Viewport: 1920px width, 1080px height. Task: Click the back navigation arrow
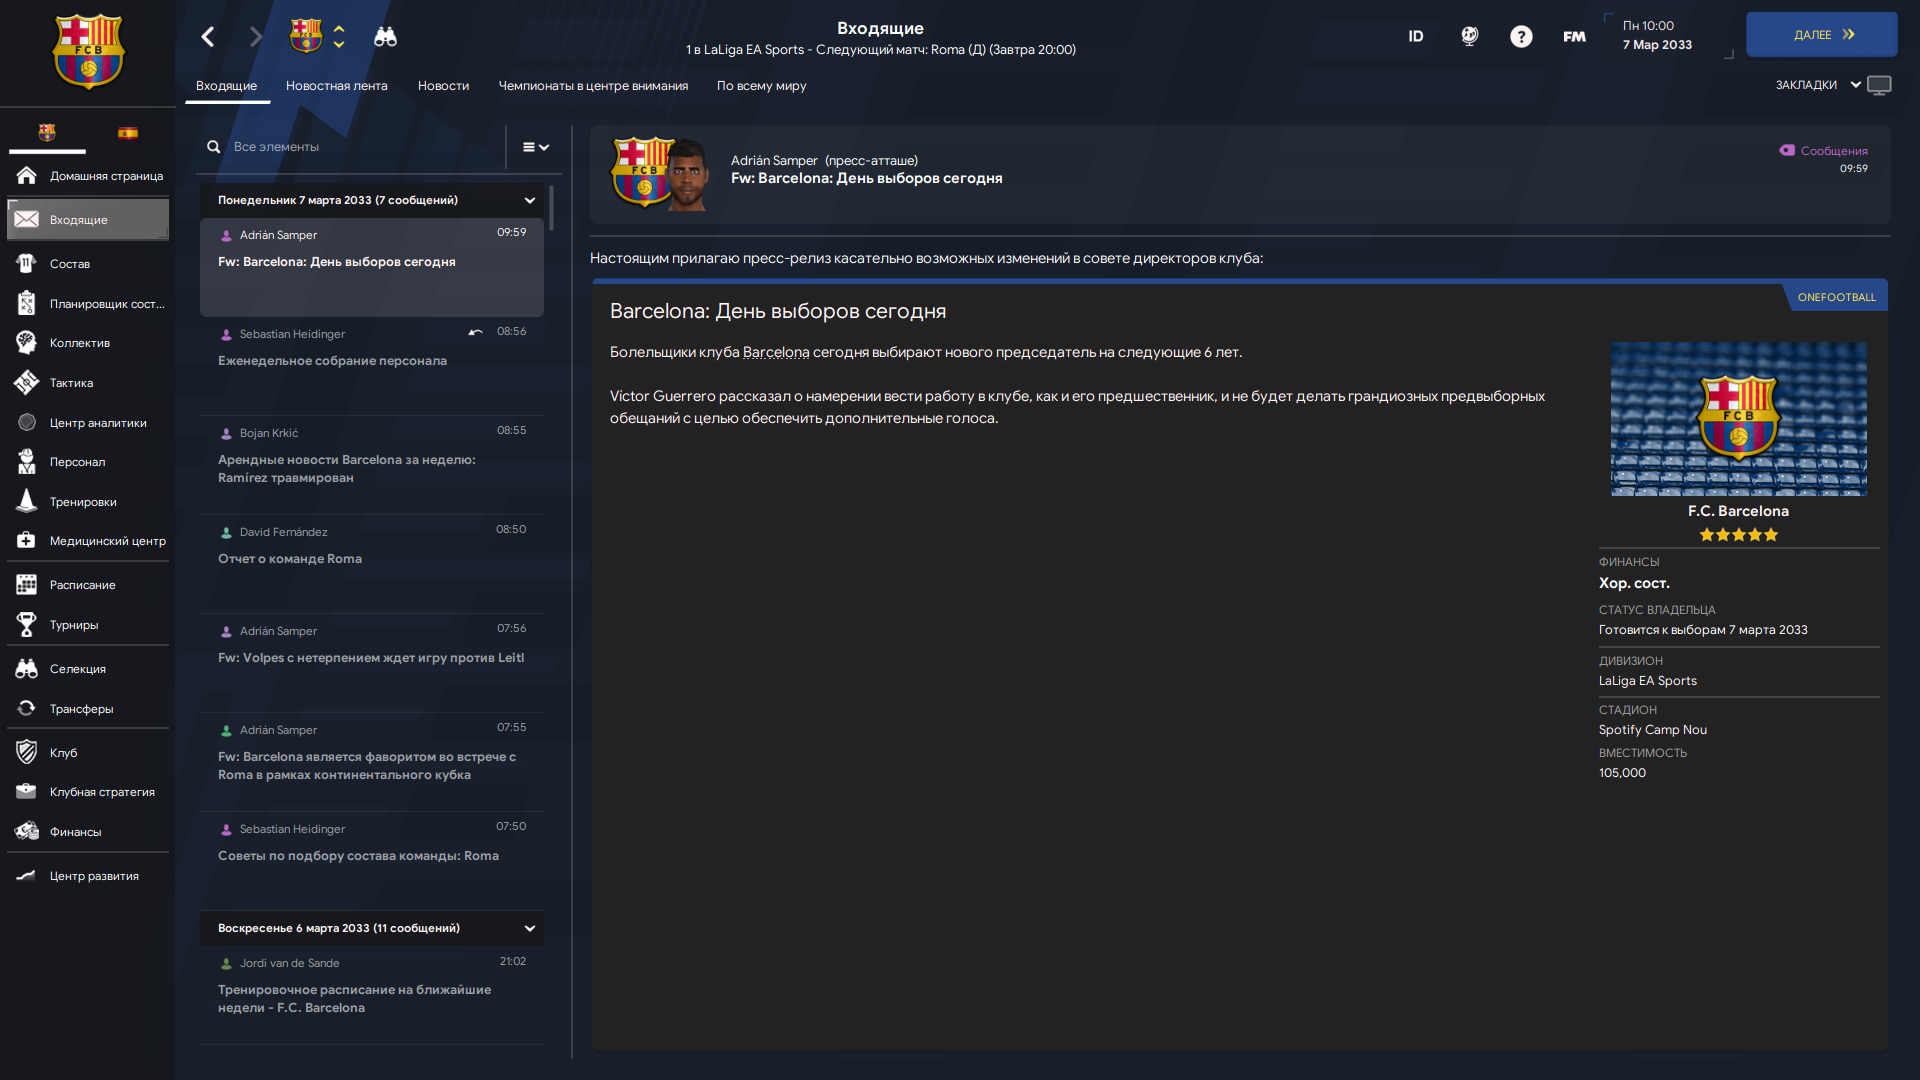(x=208, y=37)
